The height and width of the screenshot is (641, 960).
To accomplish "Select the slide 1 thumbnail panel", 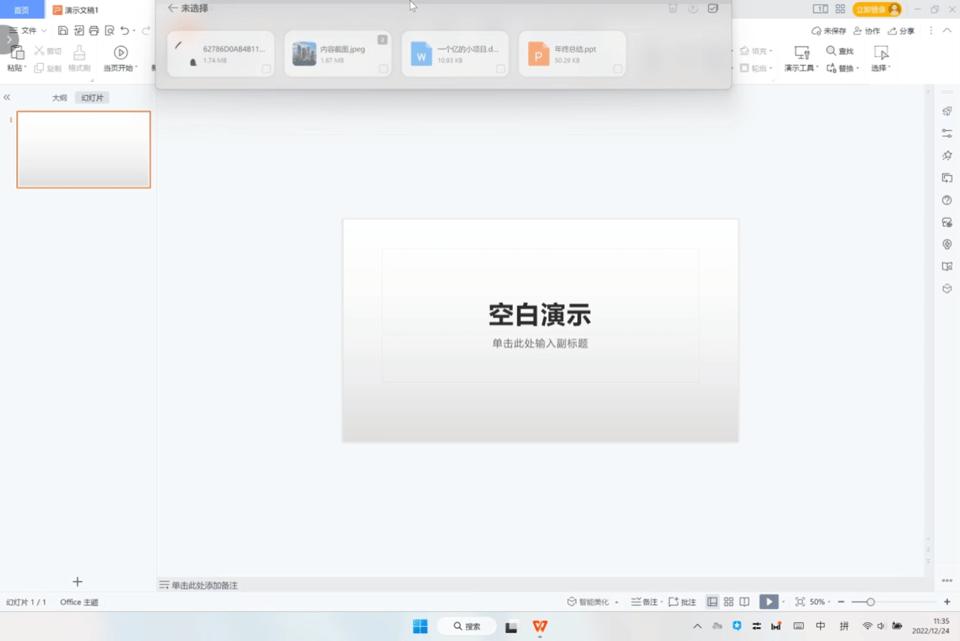I will 83,149.
